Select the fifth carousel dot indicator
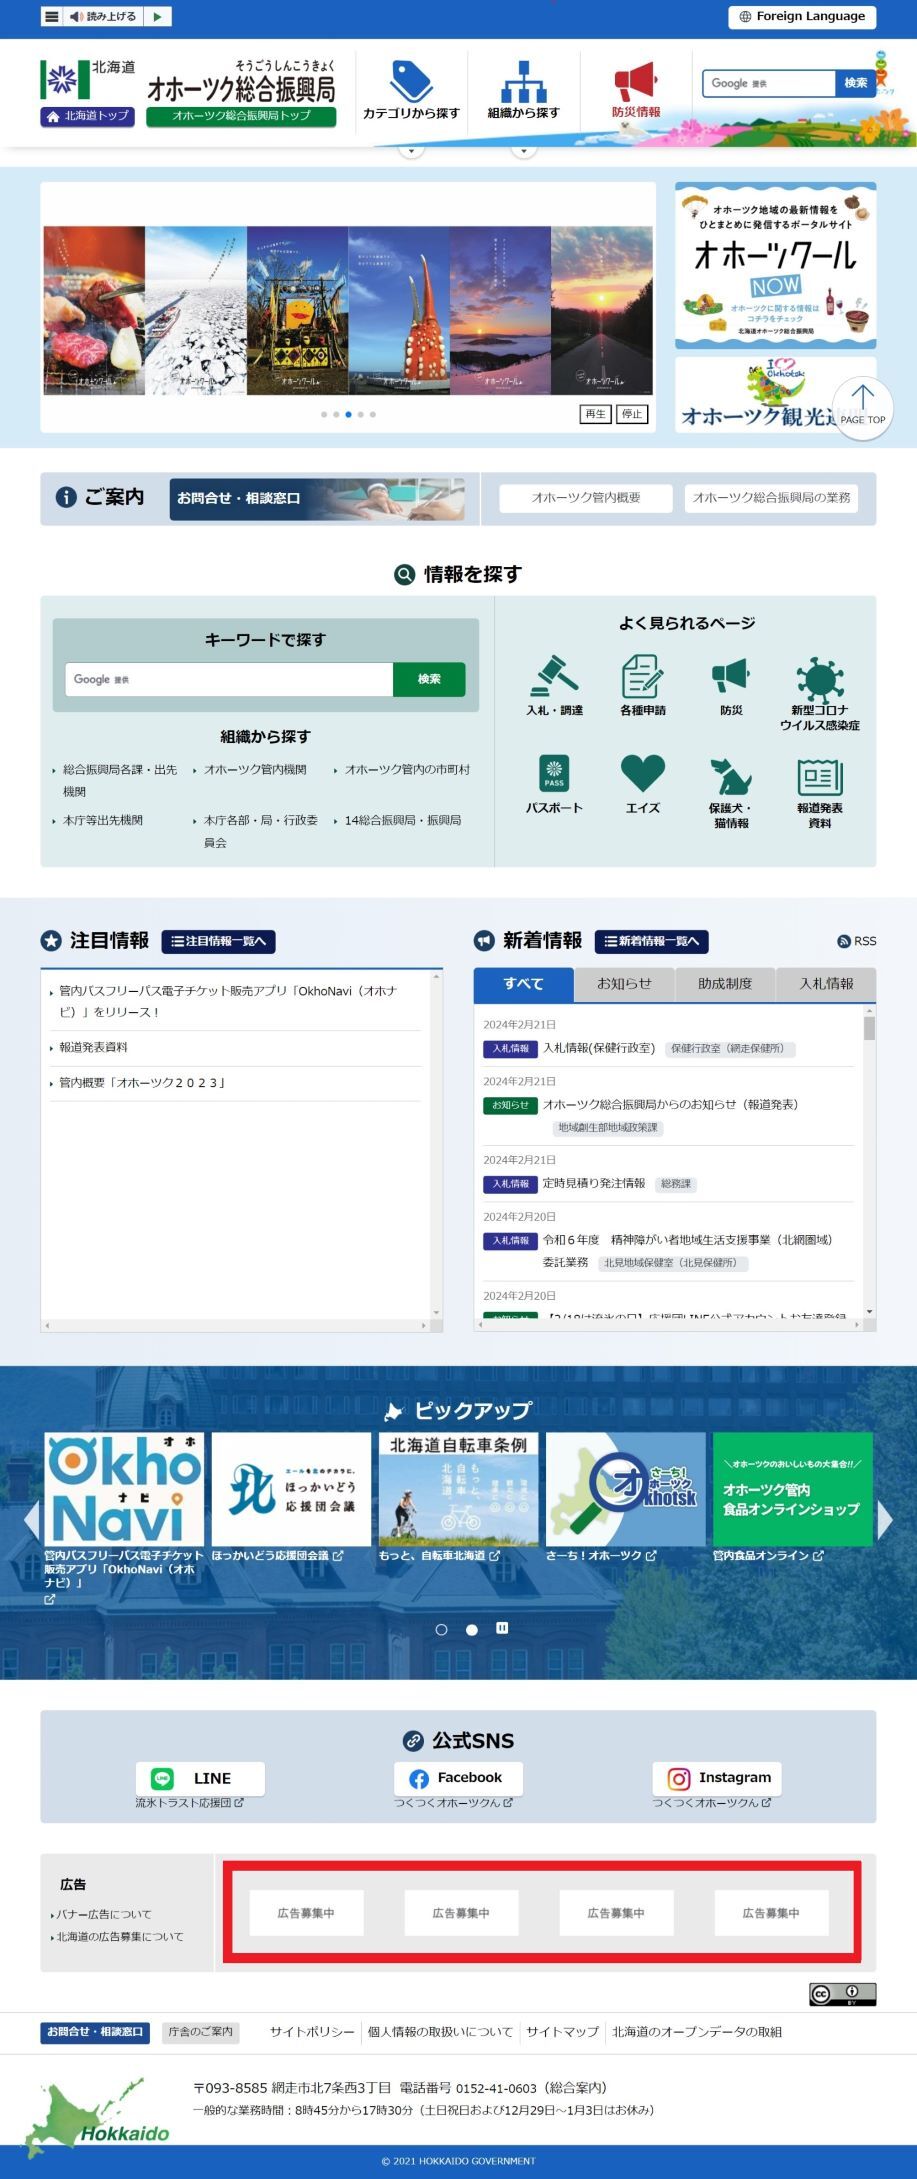This screenshot has width=917, height=2179. (373, 414)
